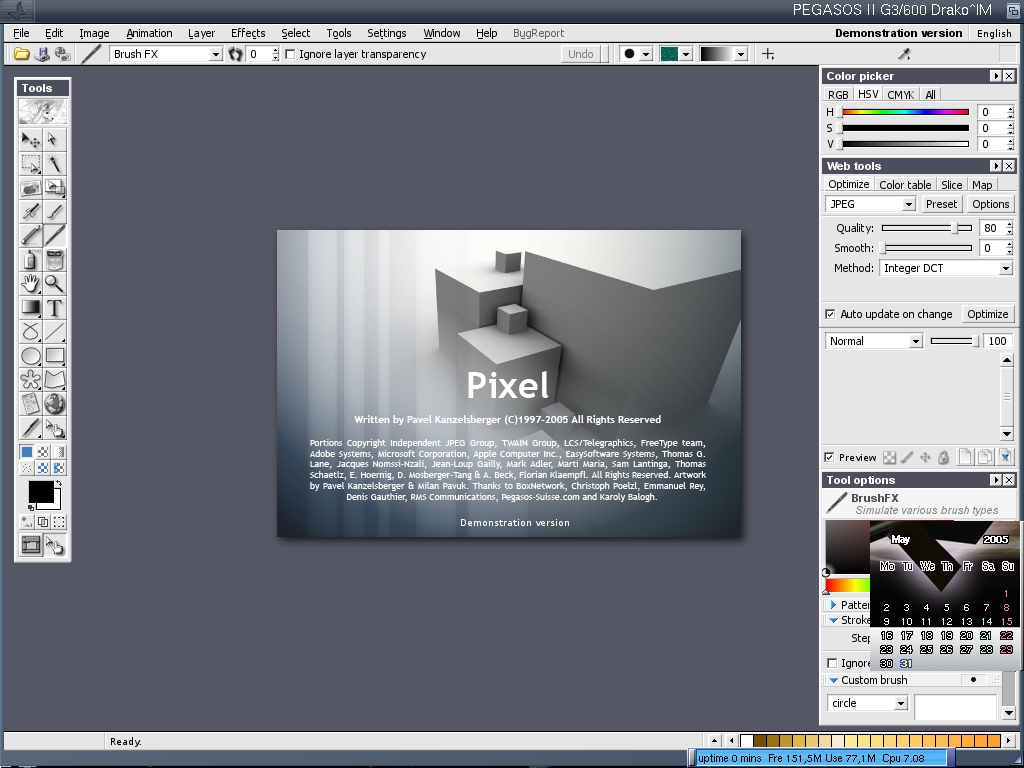Click the delete layer icon
This screenshot has width=1024, height=768.
[x=1006, y=457]
